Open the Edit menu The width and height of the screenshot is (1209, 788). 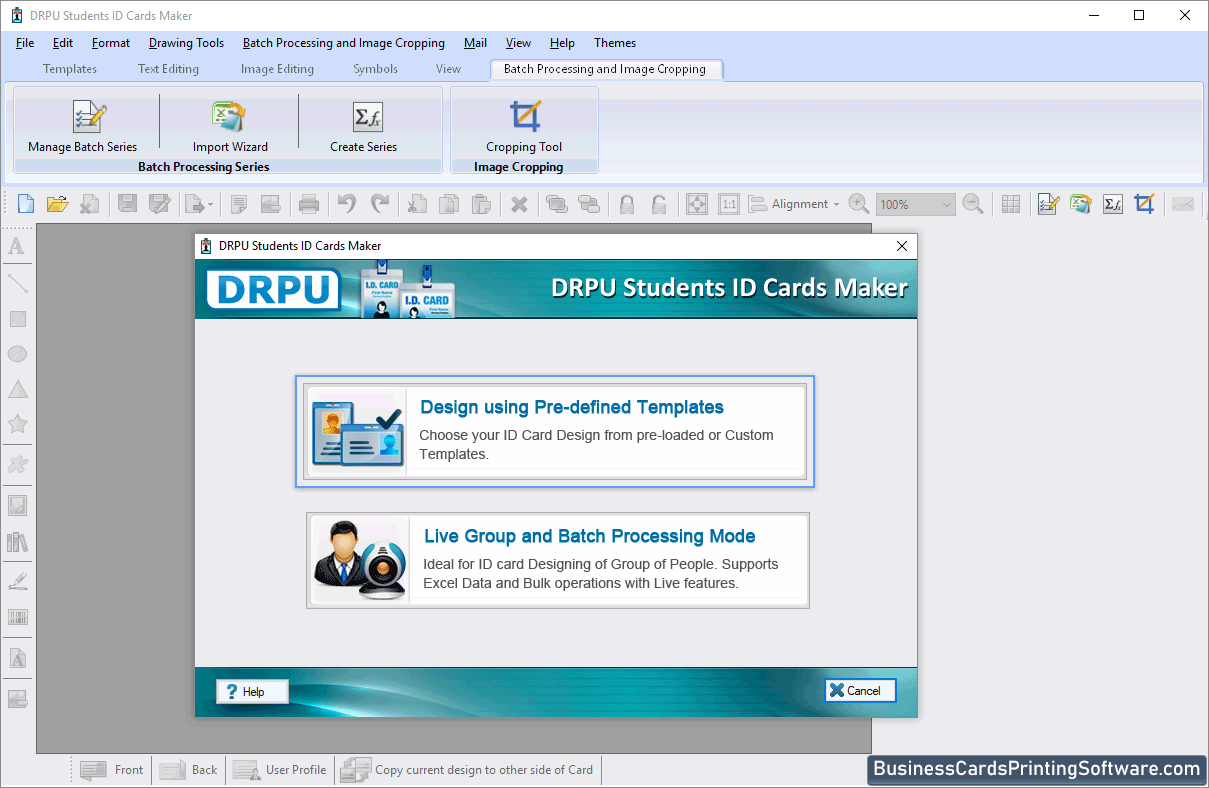63,43
